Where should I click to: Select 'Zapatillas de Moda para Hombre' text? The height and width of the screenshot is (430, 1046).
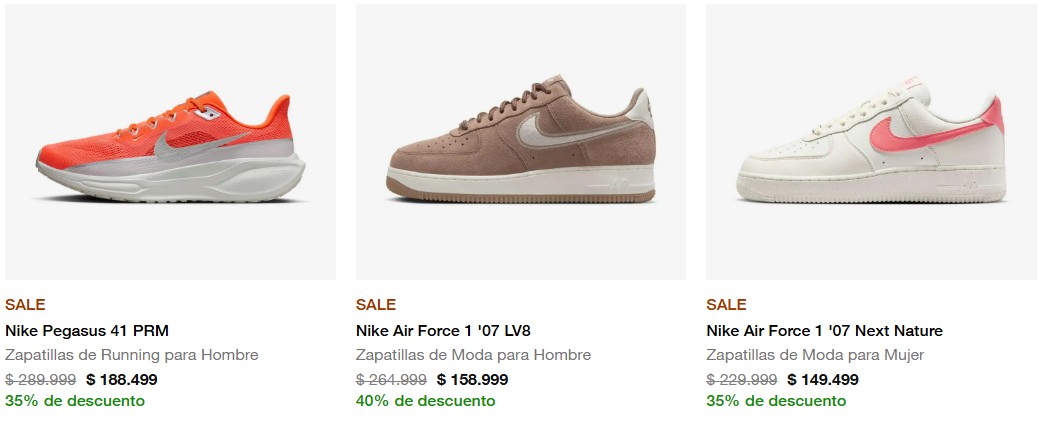(x=473, y=355)
